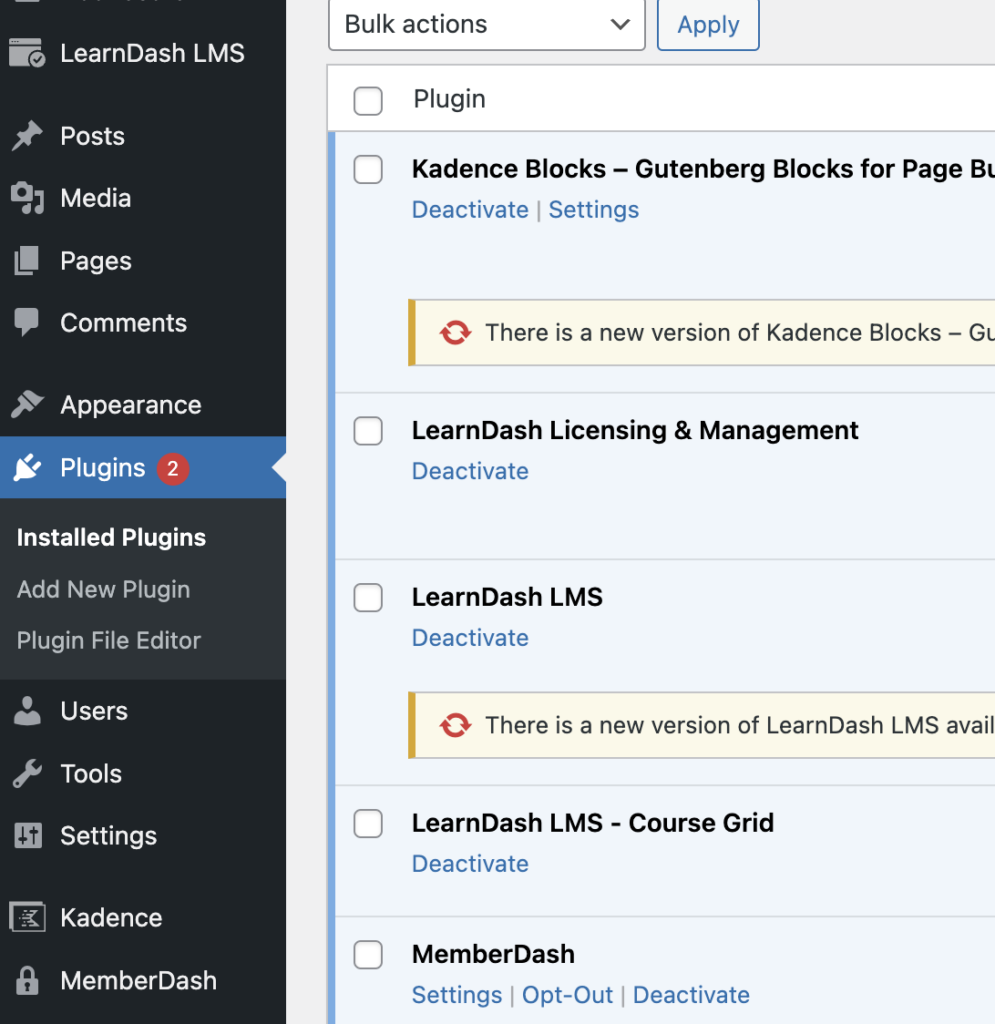Click the Kadence logo icon in sidebar
The image size is (995, 1024).
pyautogui.click(x=27, y=918)
